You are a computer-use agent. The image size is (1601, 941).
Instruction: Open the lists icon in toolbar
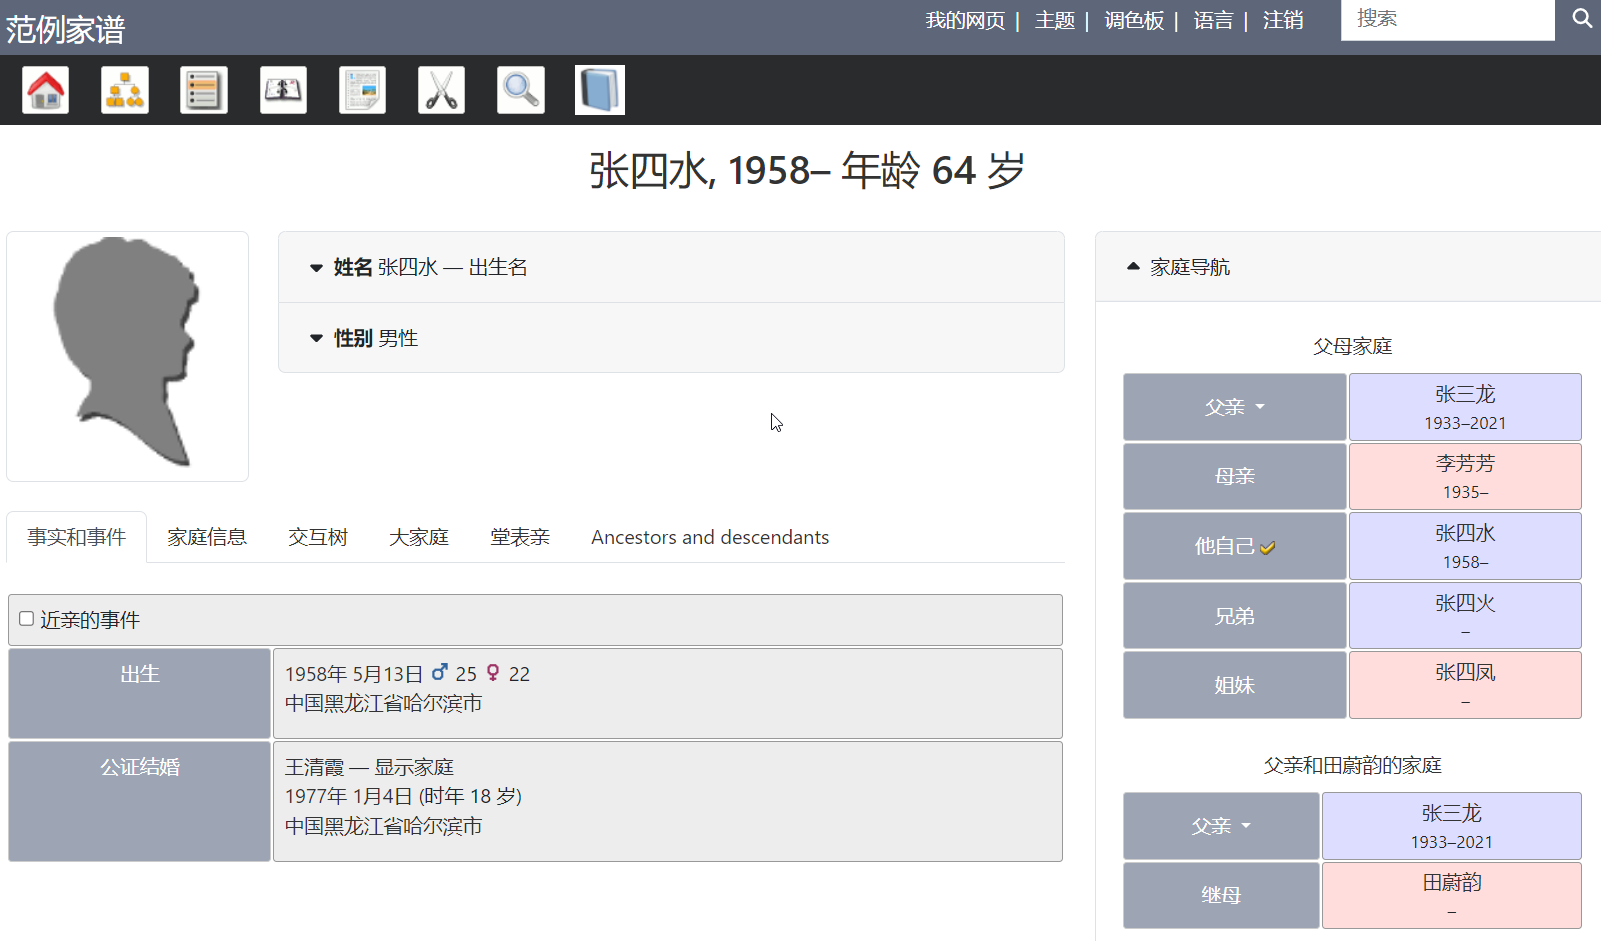pyautogui.click(x=204, y=90)
